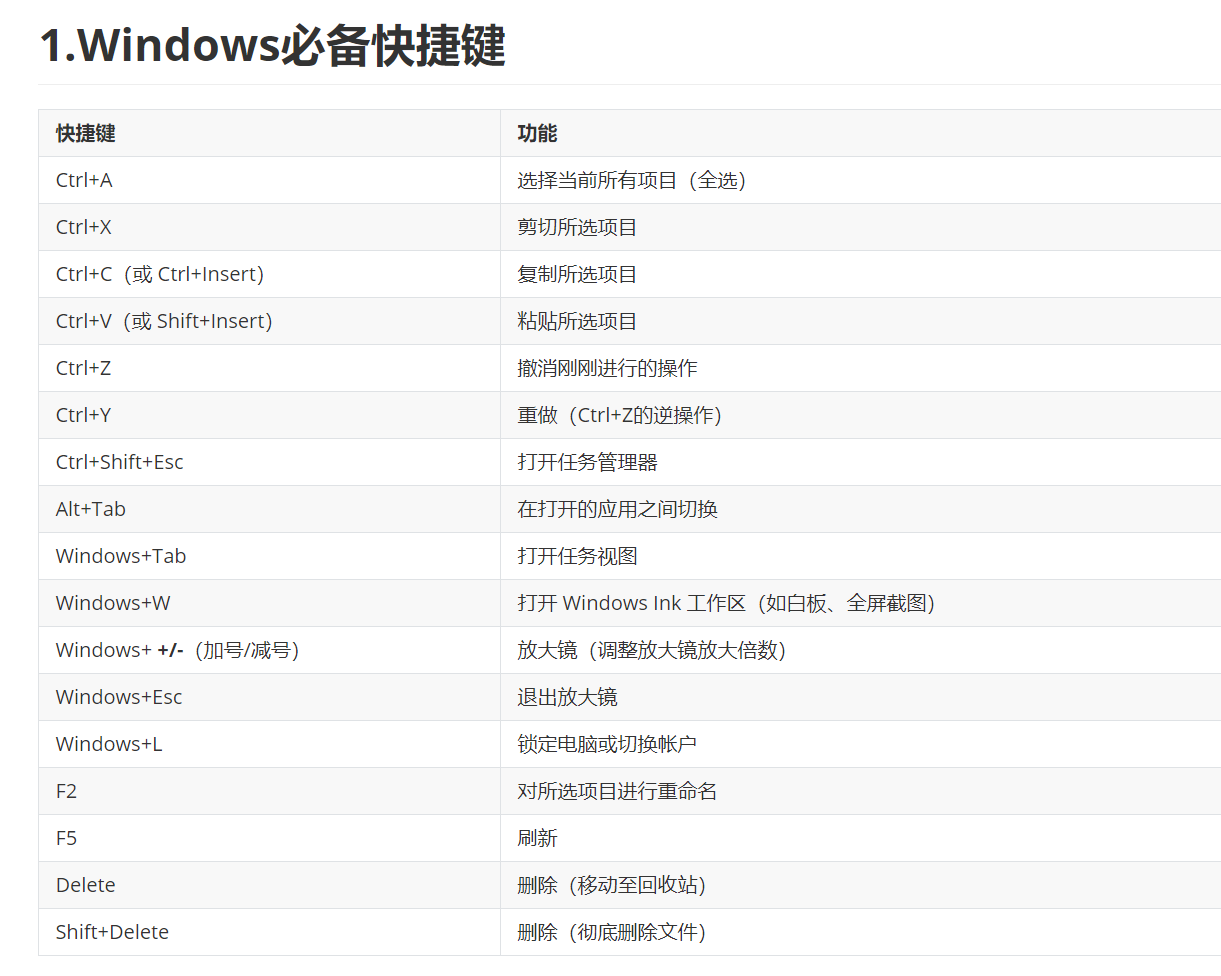The width and height of the screenshot is (1221, 976).
Task: Click the "锁定电脑或切换帐户" description
Action: [607, 745]
